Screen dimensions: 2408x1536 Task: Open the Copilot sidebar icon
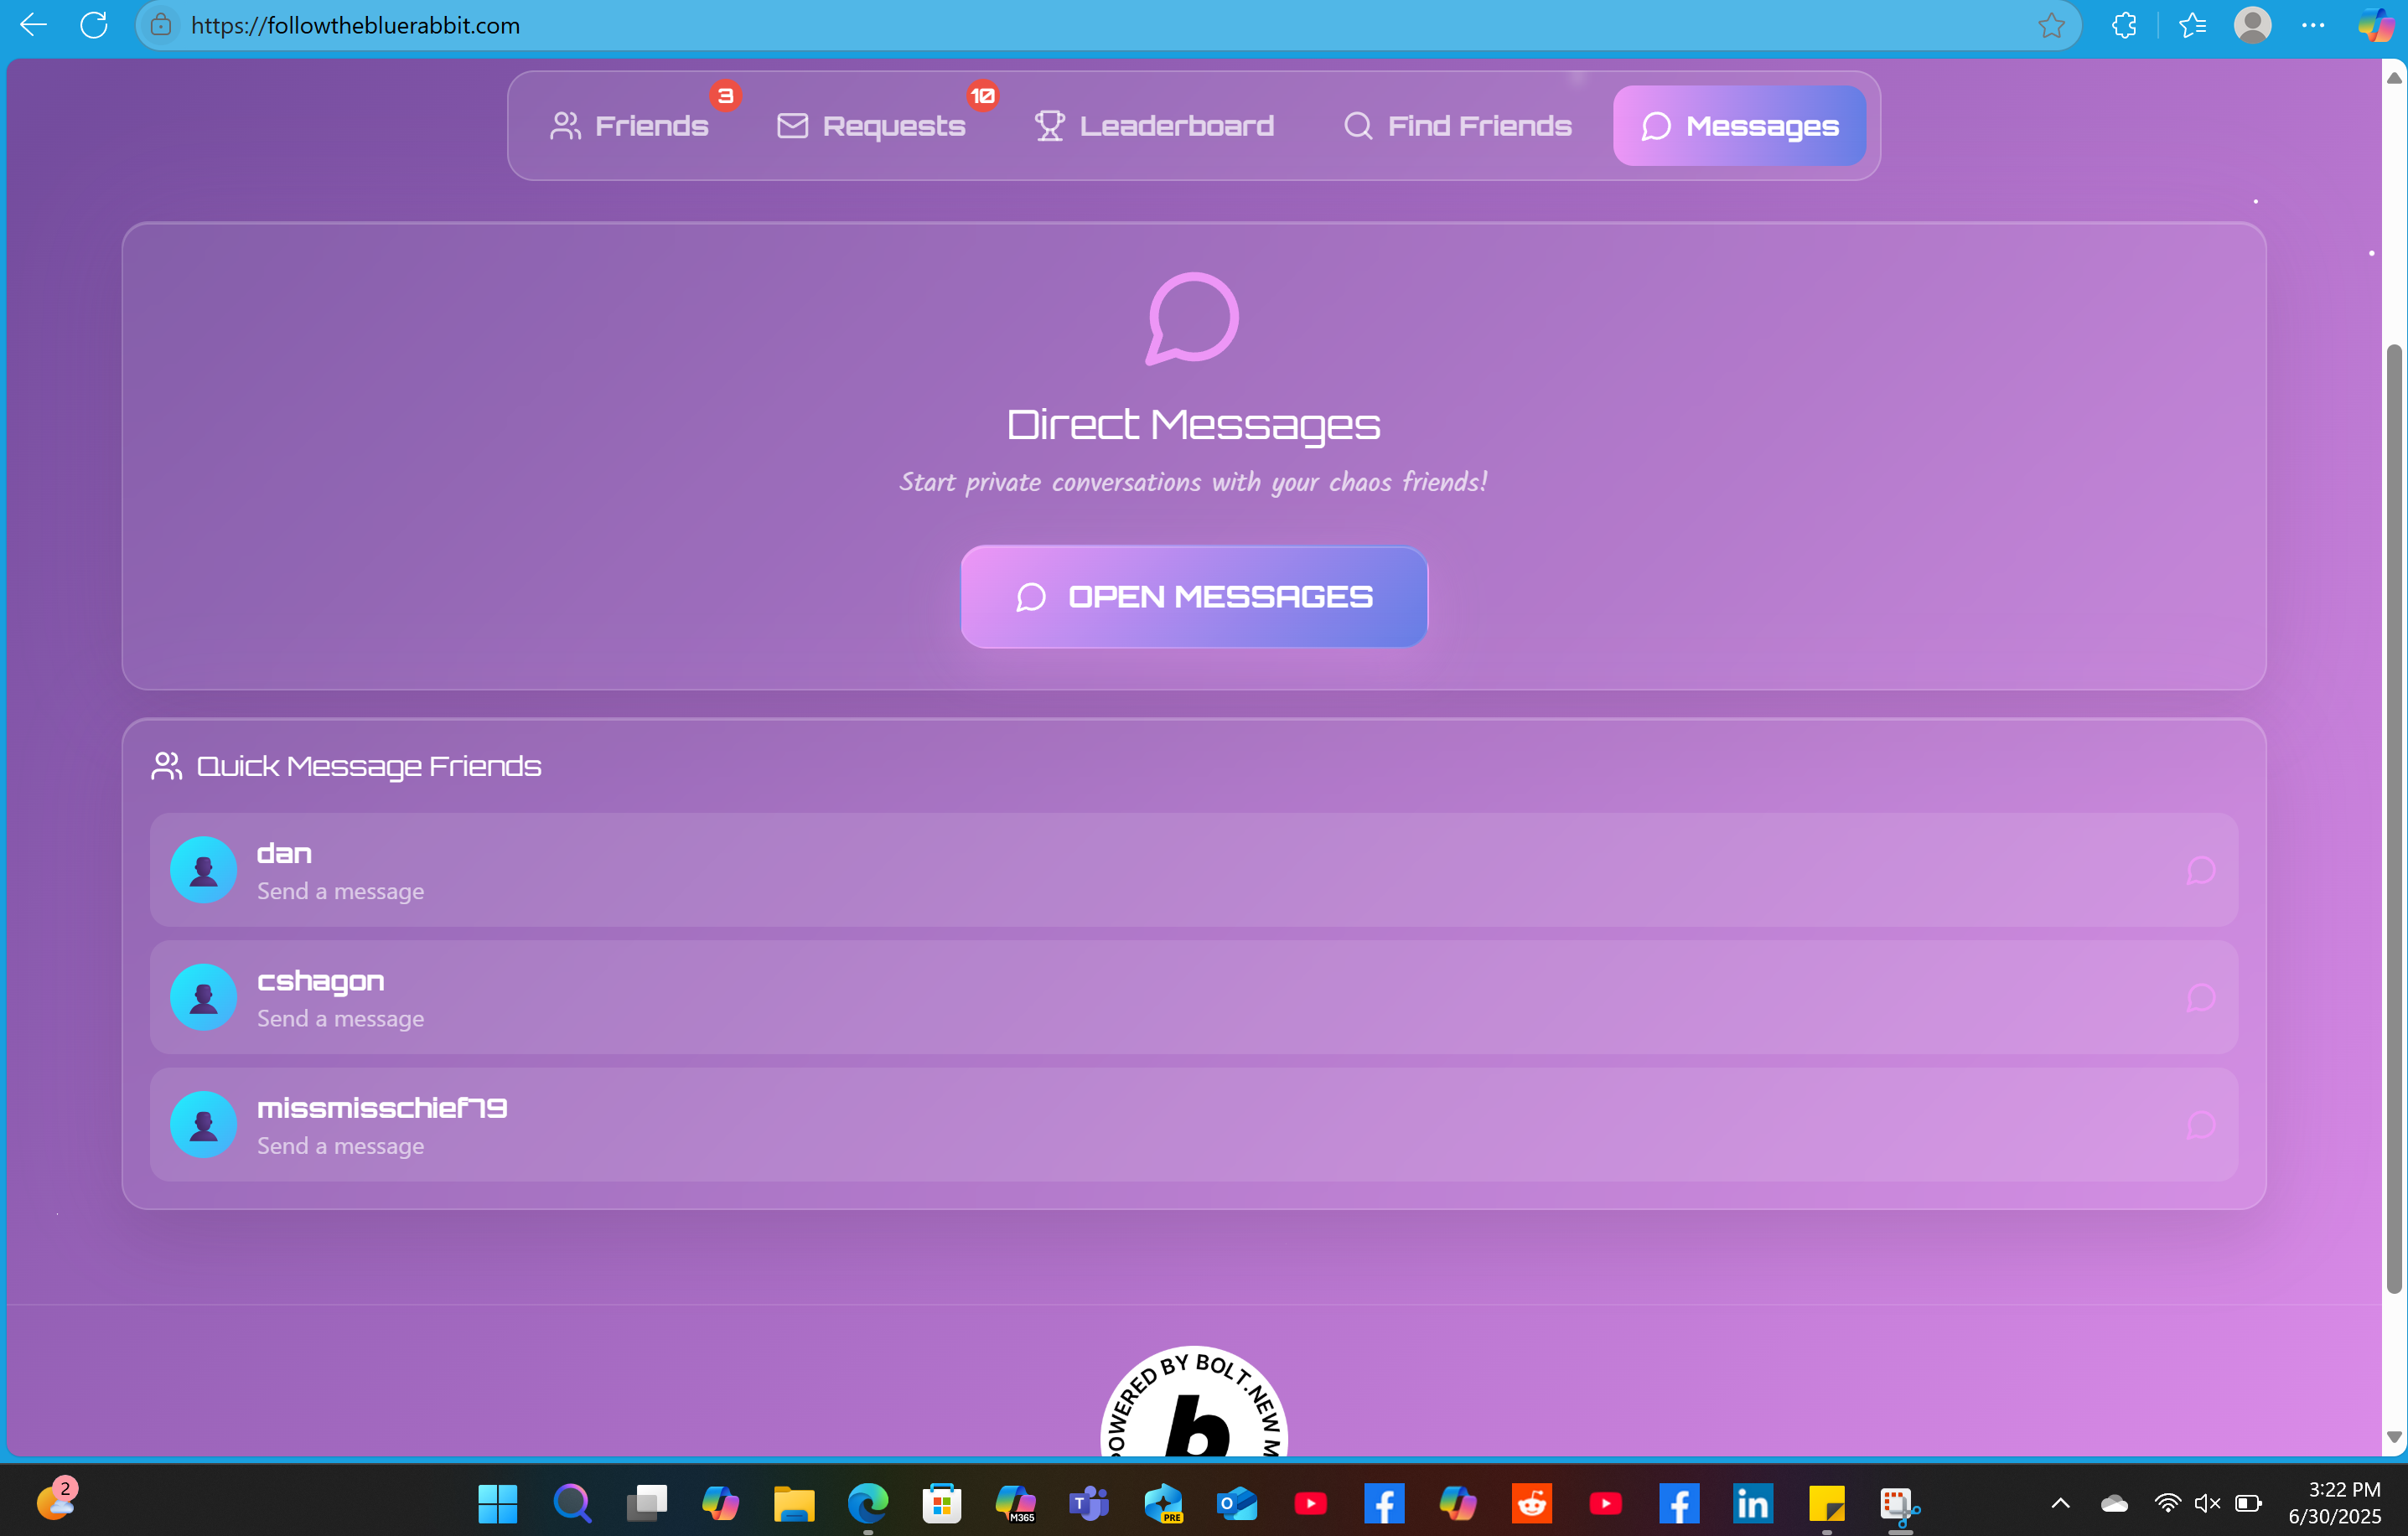pos(2377,25)
